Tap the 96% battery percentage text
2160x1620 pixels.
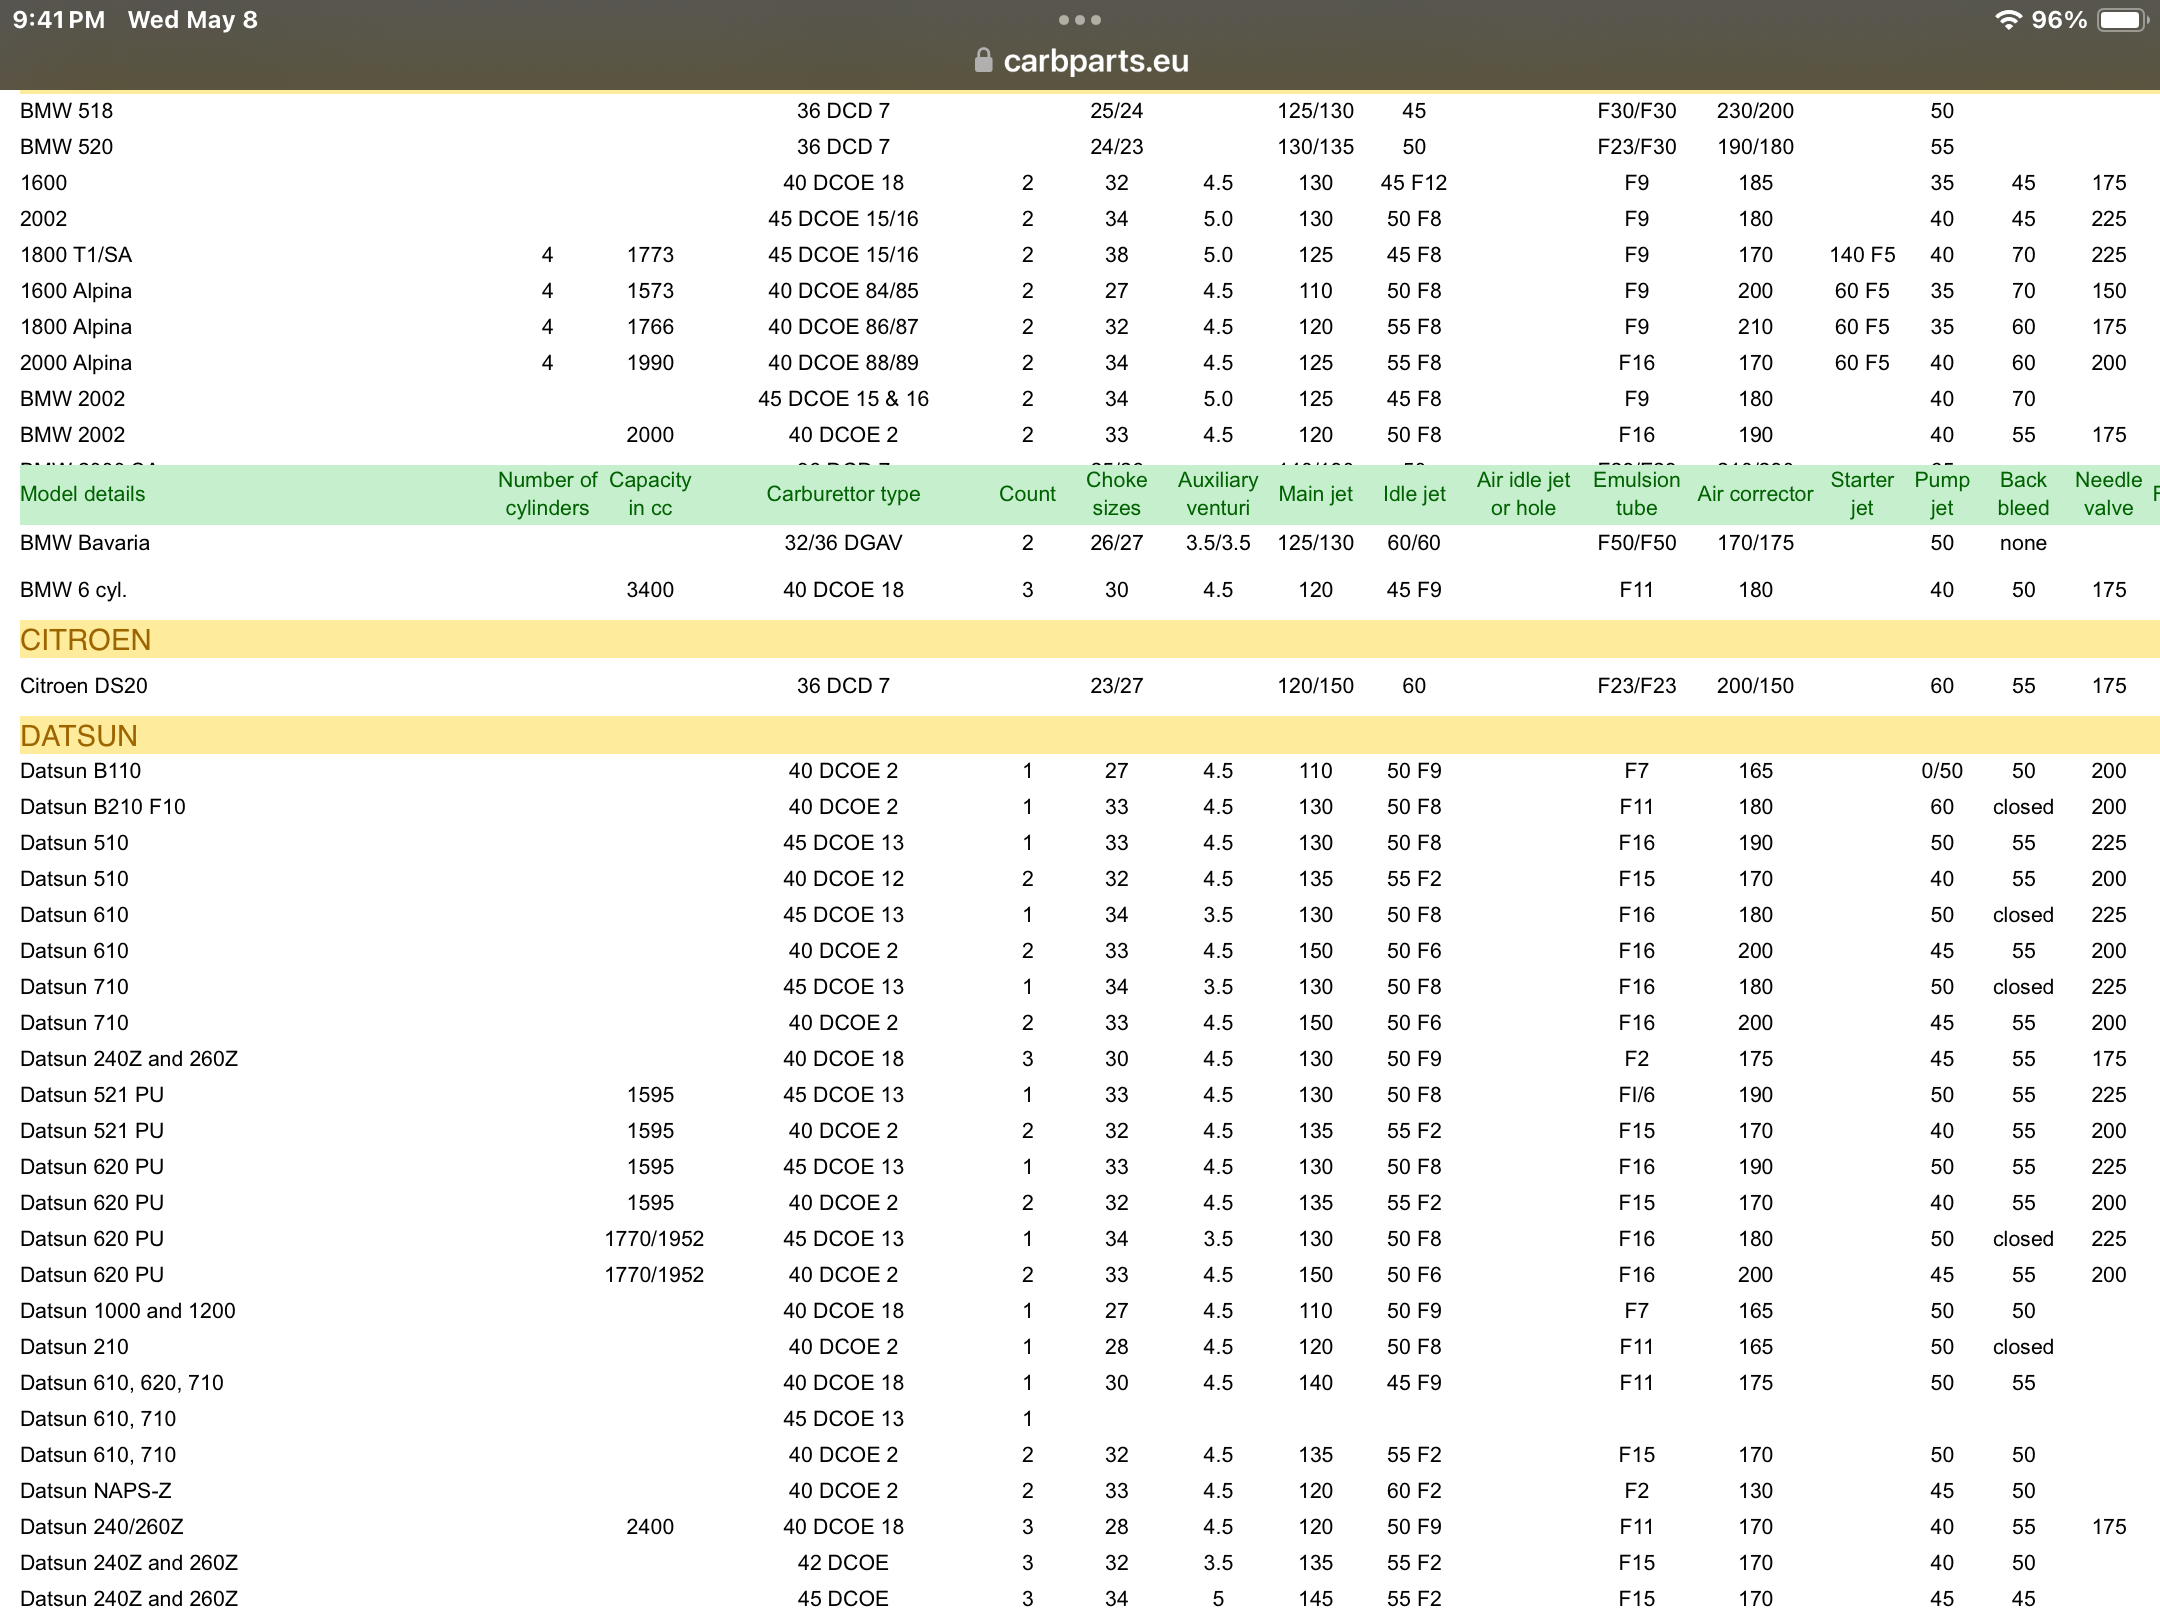pyautogui.click(x=2058, y=20)
